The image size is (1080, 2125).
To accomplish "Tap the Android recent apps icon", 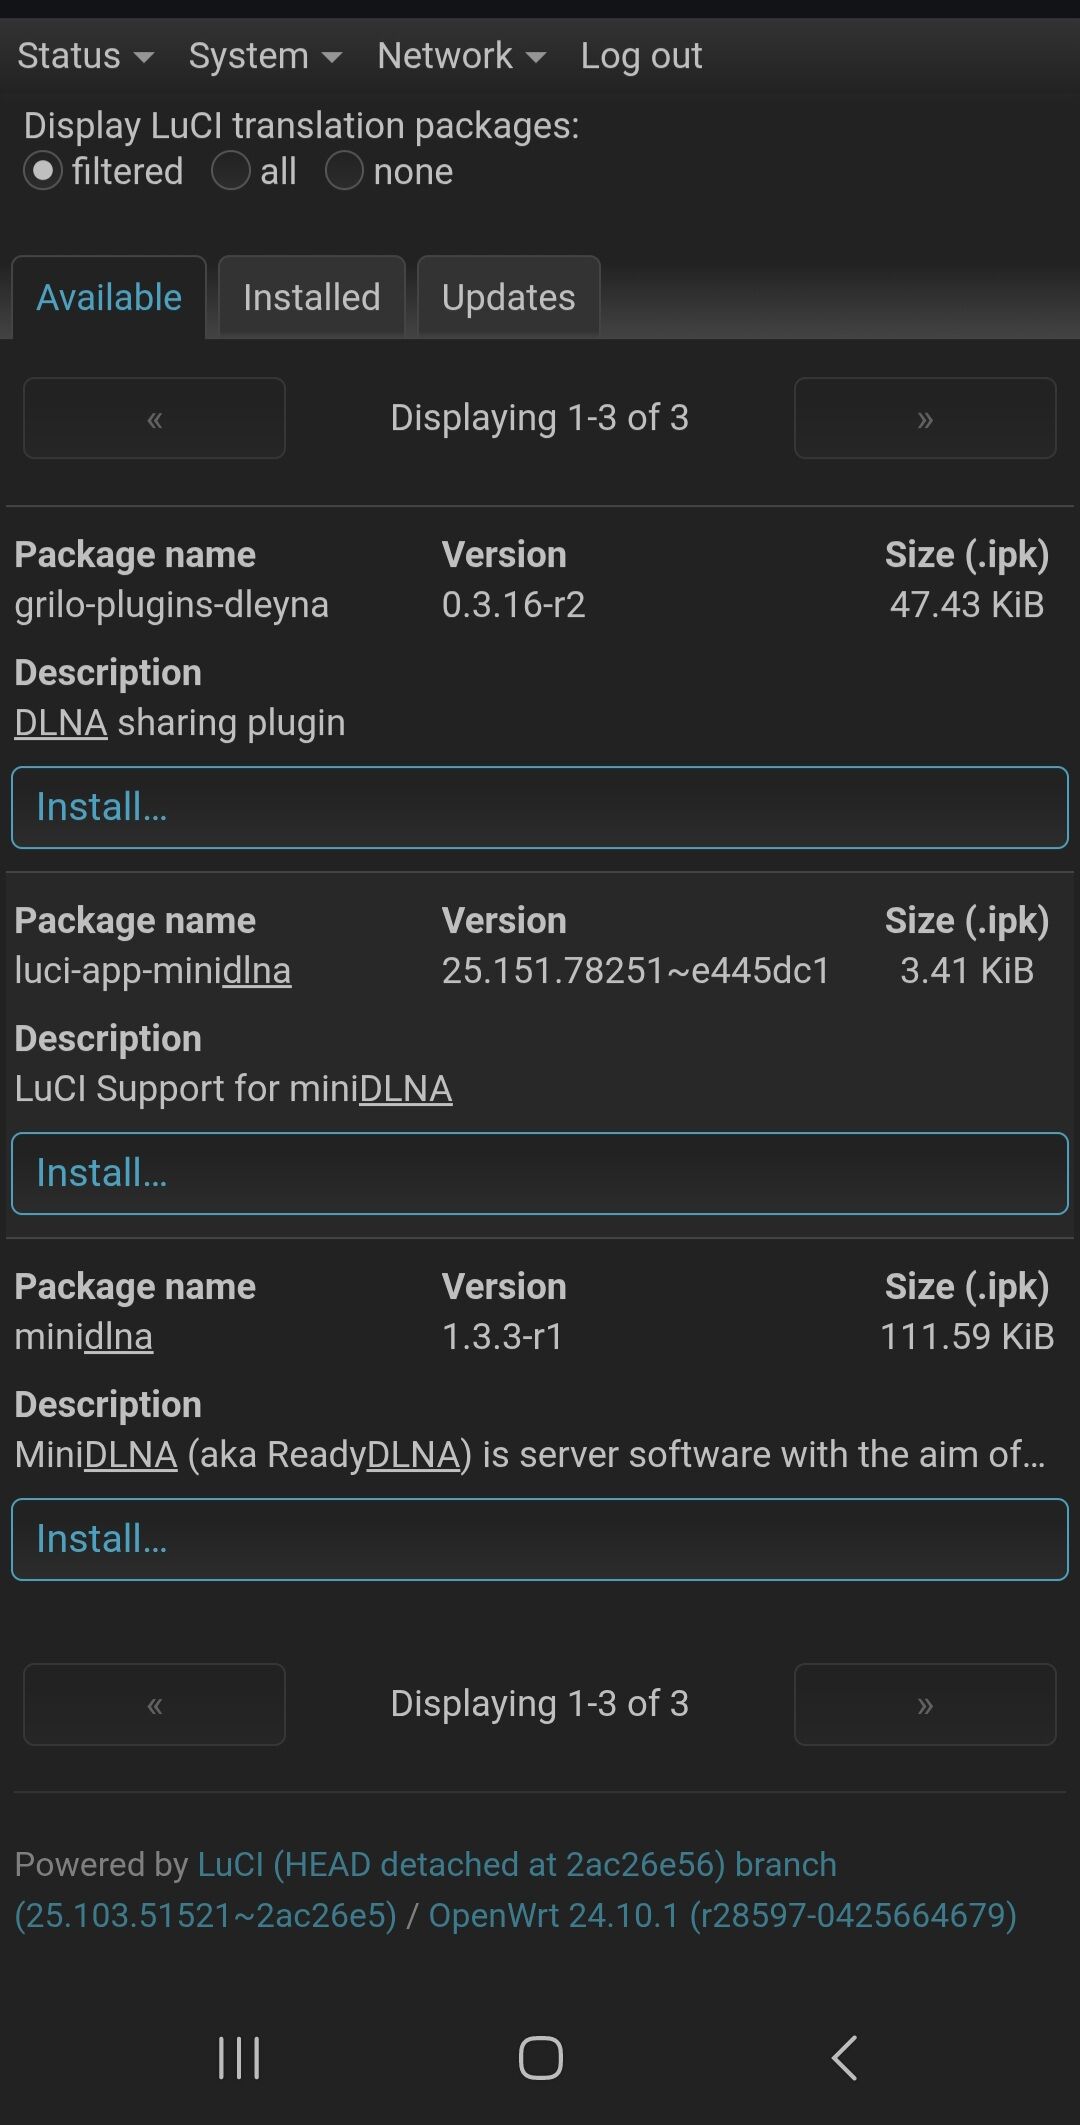I will [239, 2058].
